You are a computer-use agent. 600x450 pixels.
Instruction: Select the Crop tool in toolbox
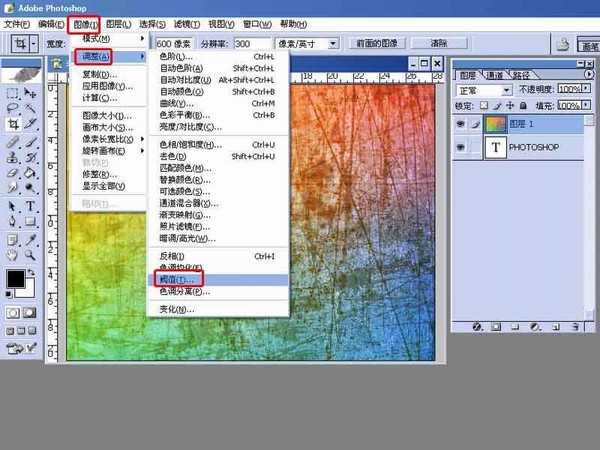coord(13,124)
